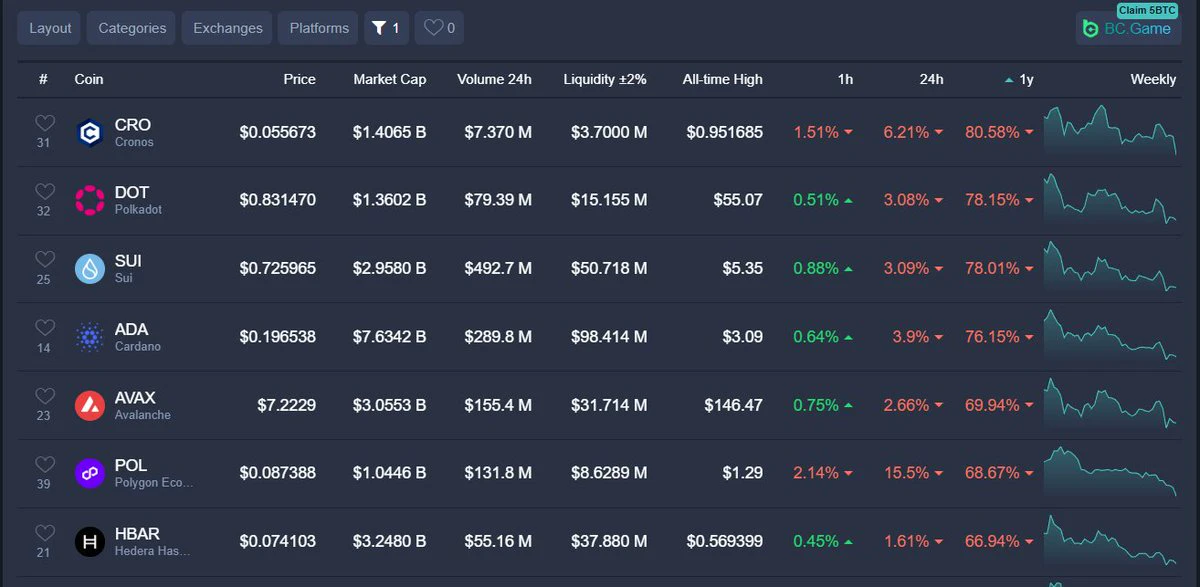Click the BC.Game logo icon
Screen dimensions: 1200x587
click(x=1091, y=29)
